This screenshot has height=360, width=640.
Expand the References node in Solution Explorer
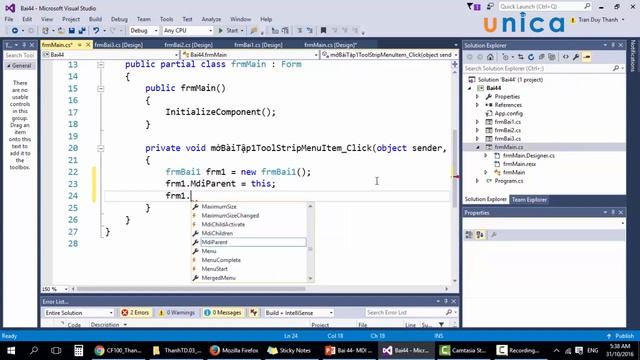(477, 105)
